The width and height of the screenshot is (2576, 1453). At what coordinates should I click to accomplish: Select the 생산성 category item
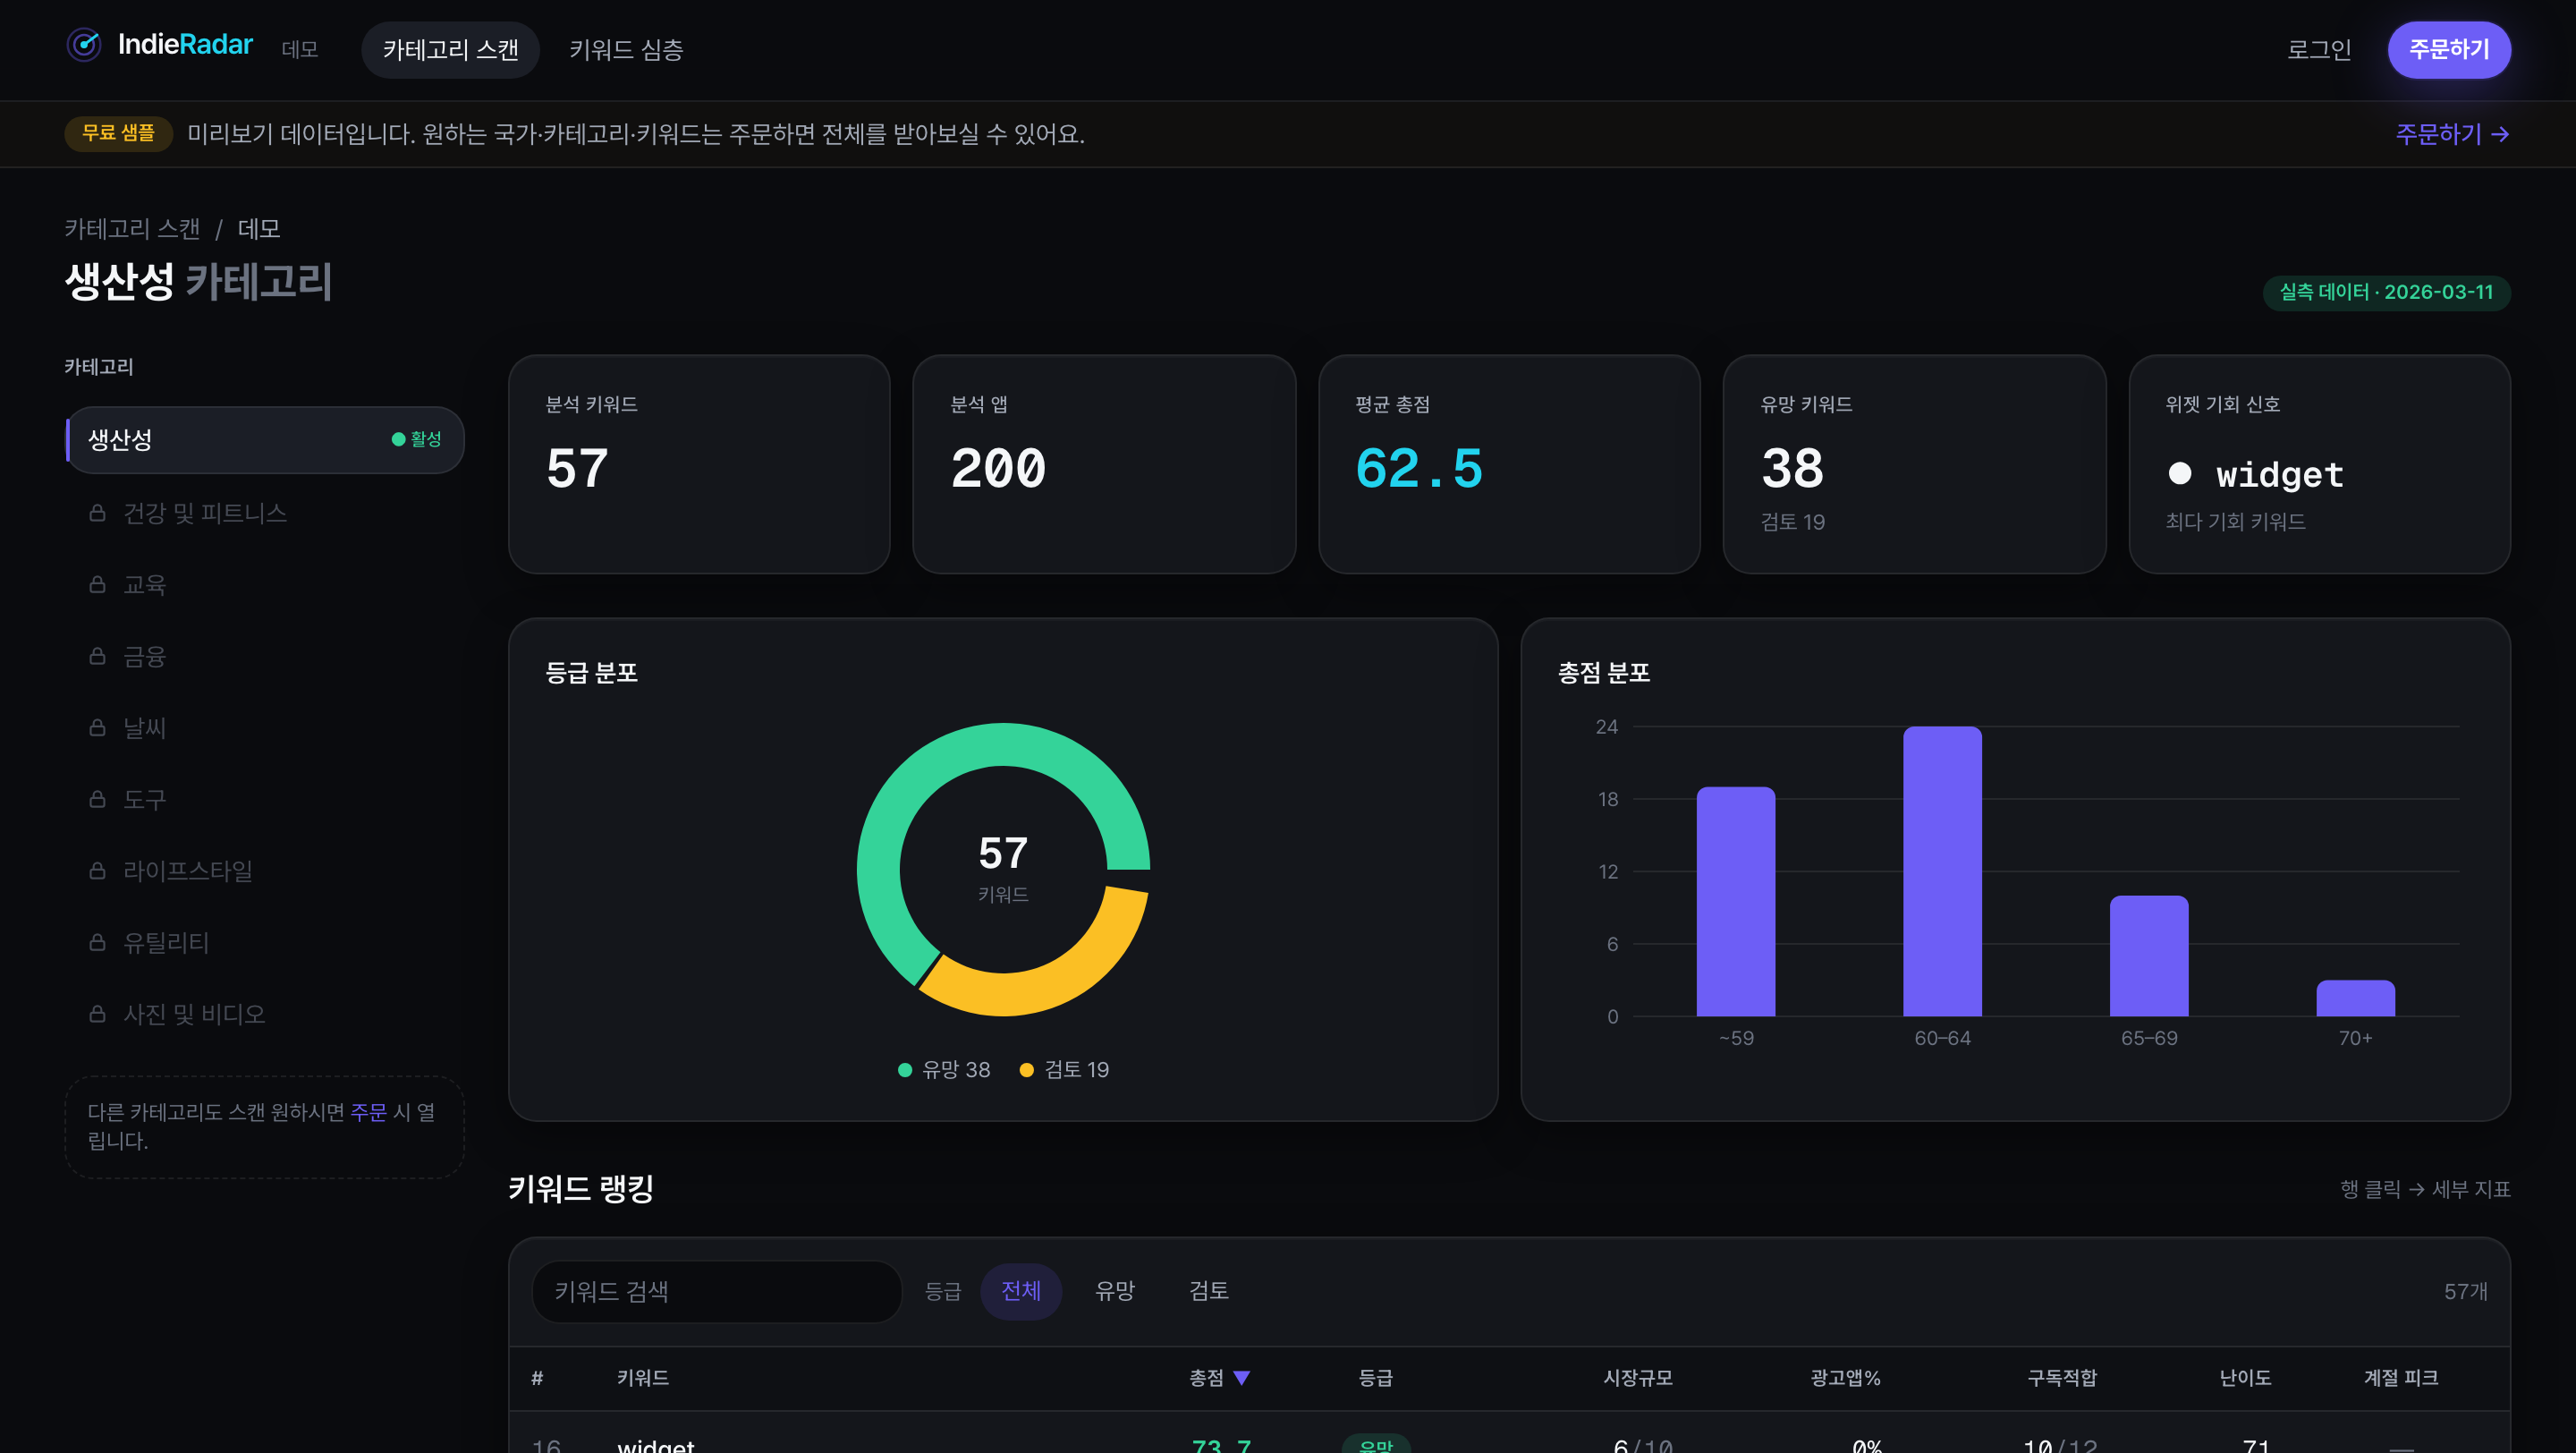265,439
